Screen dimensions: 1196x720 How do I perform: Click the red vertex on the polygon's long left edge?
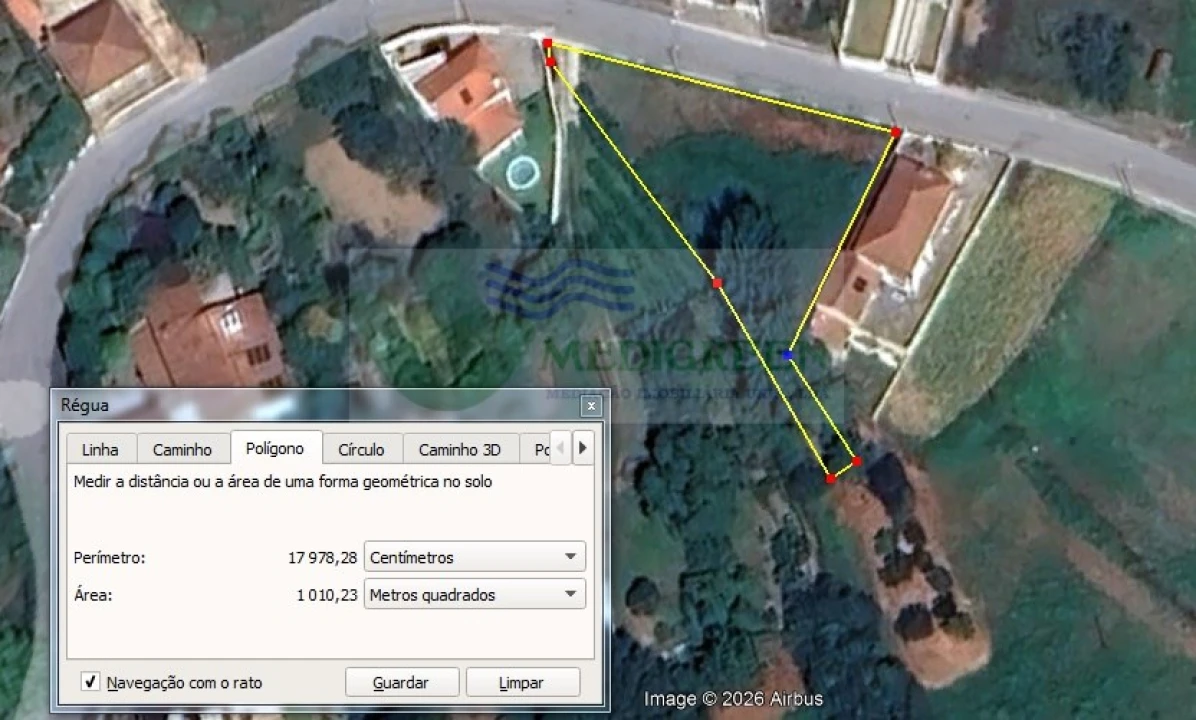pyautogui.click(x=717, y=283)
